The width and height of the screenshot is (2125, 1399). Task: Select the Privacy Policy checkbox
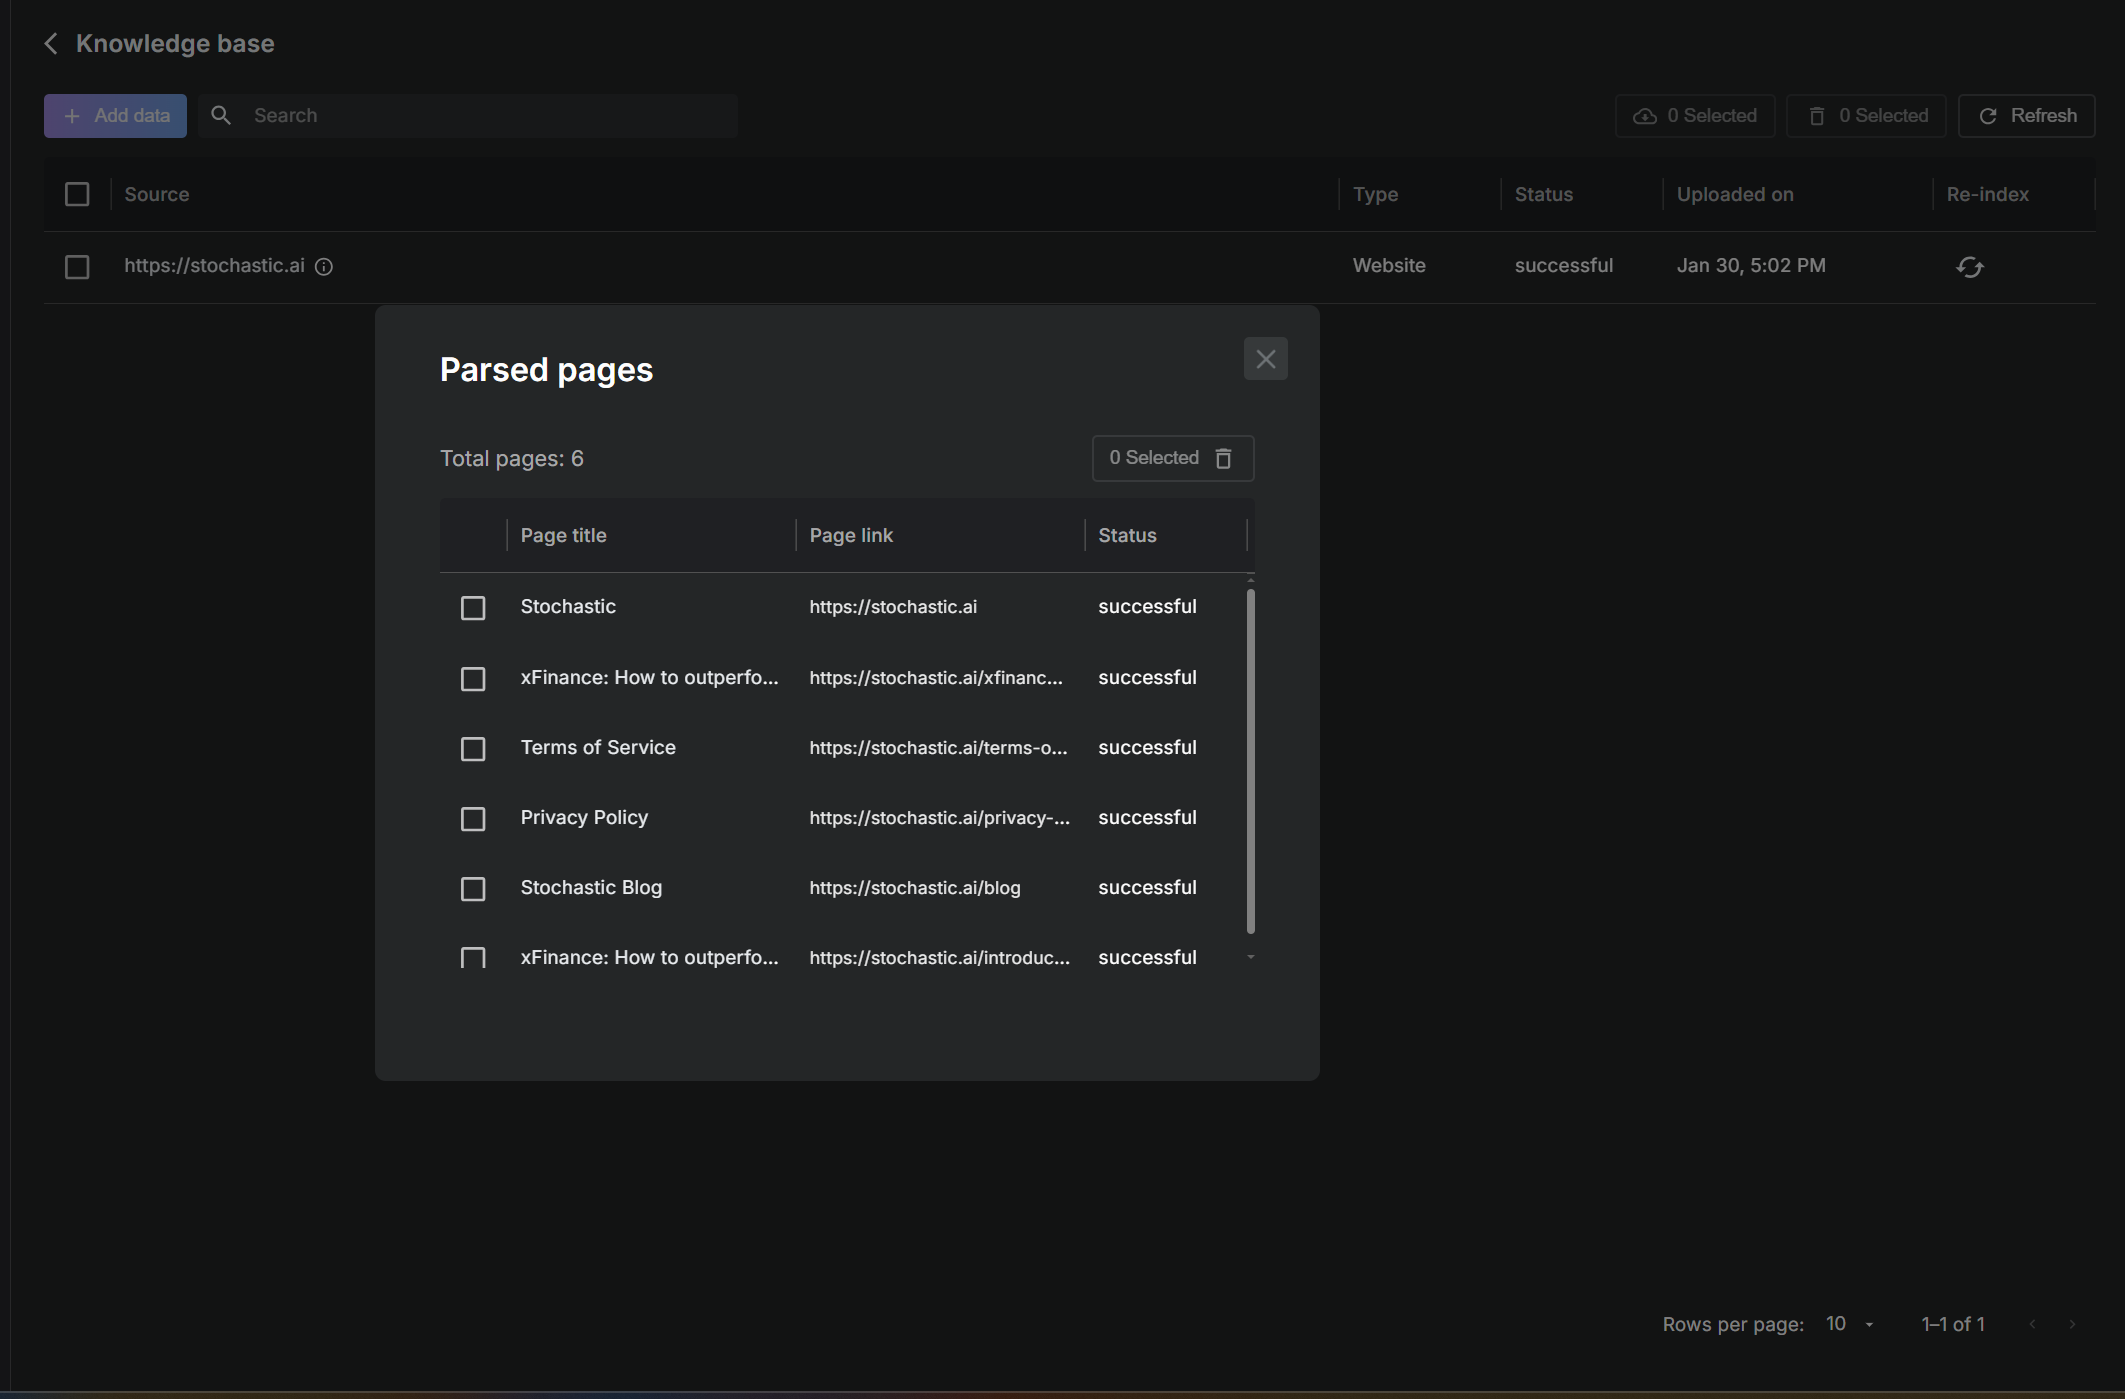473,819
